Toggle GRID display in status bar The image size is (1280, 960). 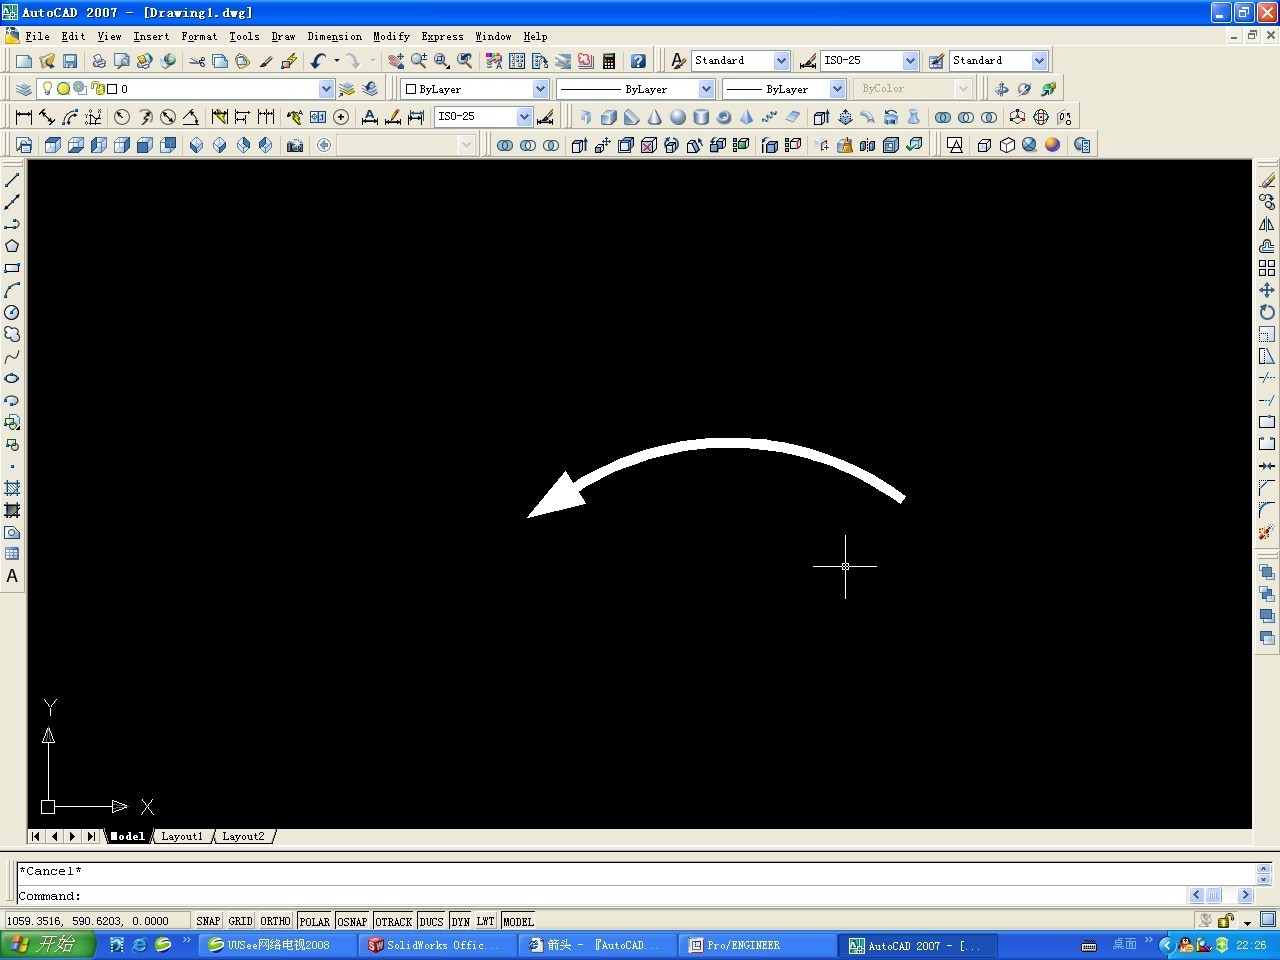240,921
